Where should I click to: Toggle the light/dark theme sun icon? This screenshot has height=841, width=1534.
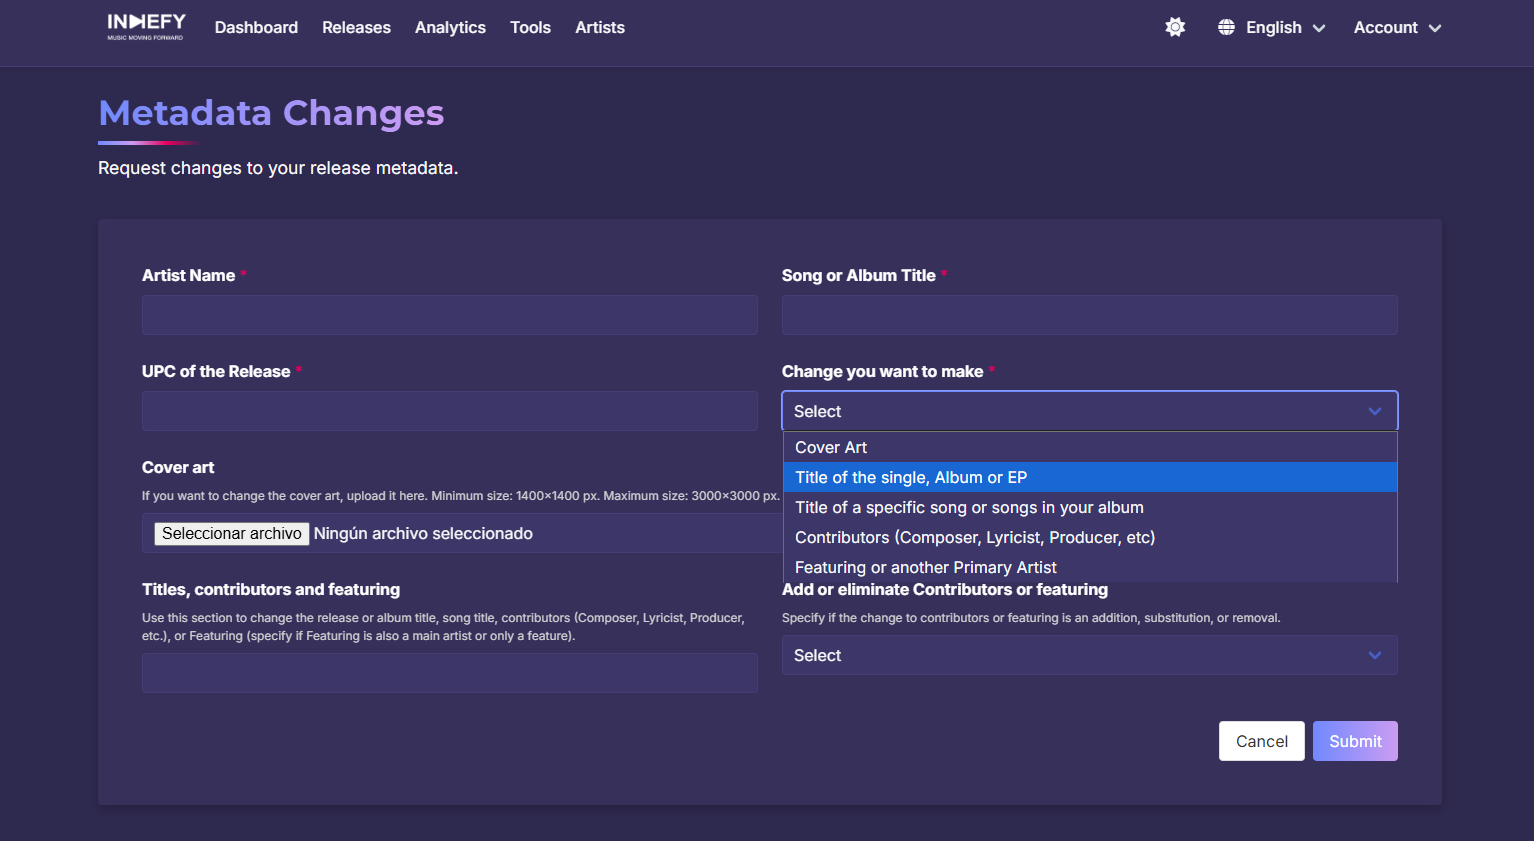click(x=1175, y=27)
